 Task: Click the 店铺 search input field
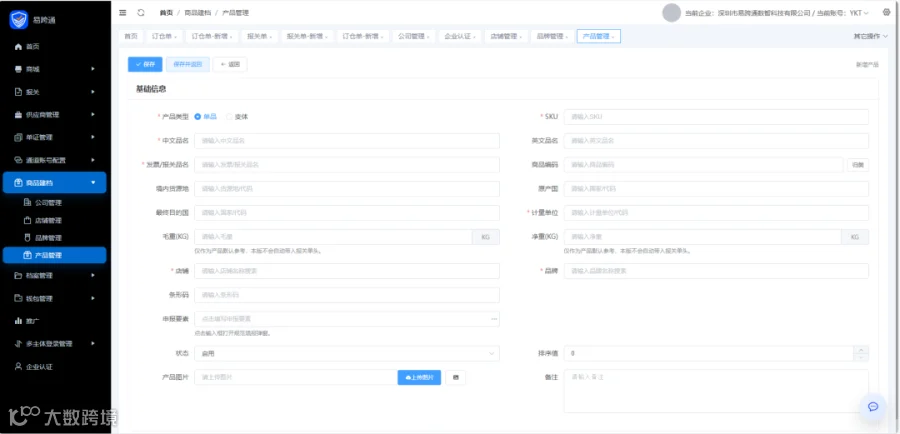click(x=347, y=271)
